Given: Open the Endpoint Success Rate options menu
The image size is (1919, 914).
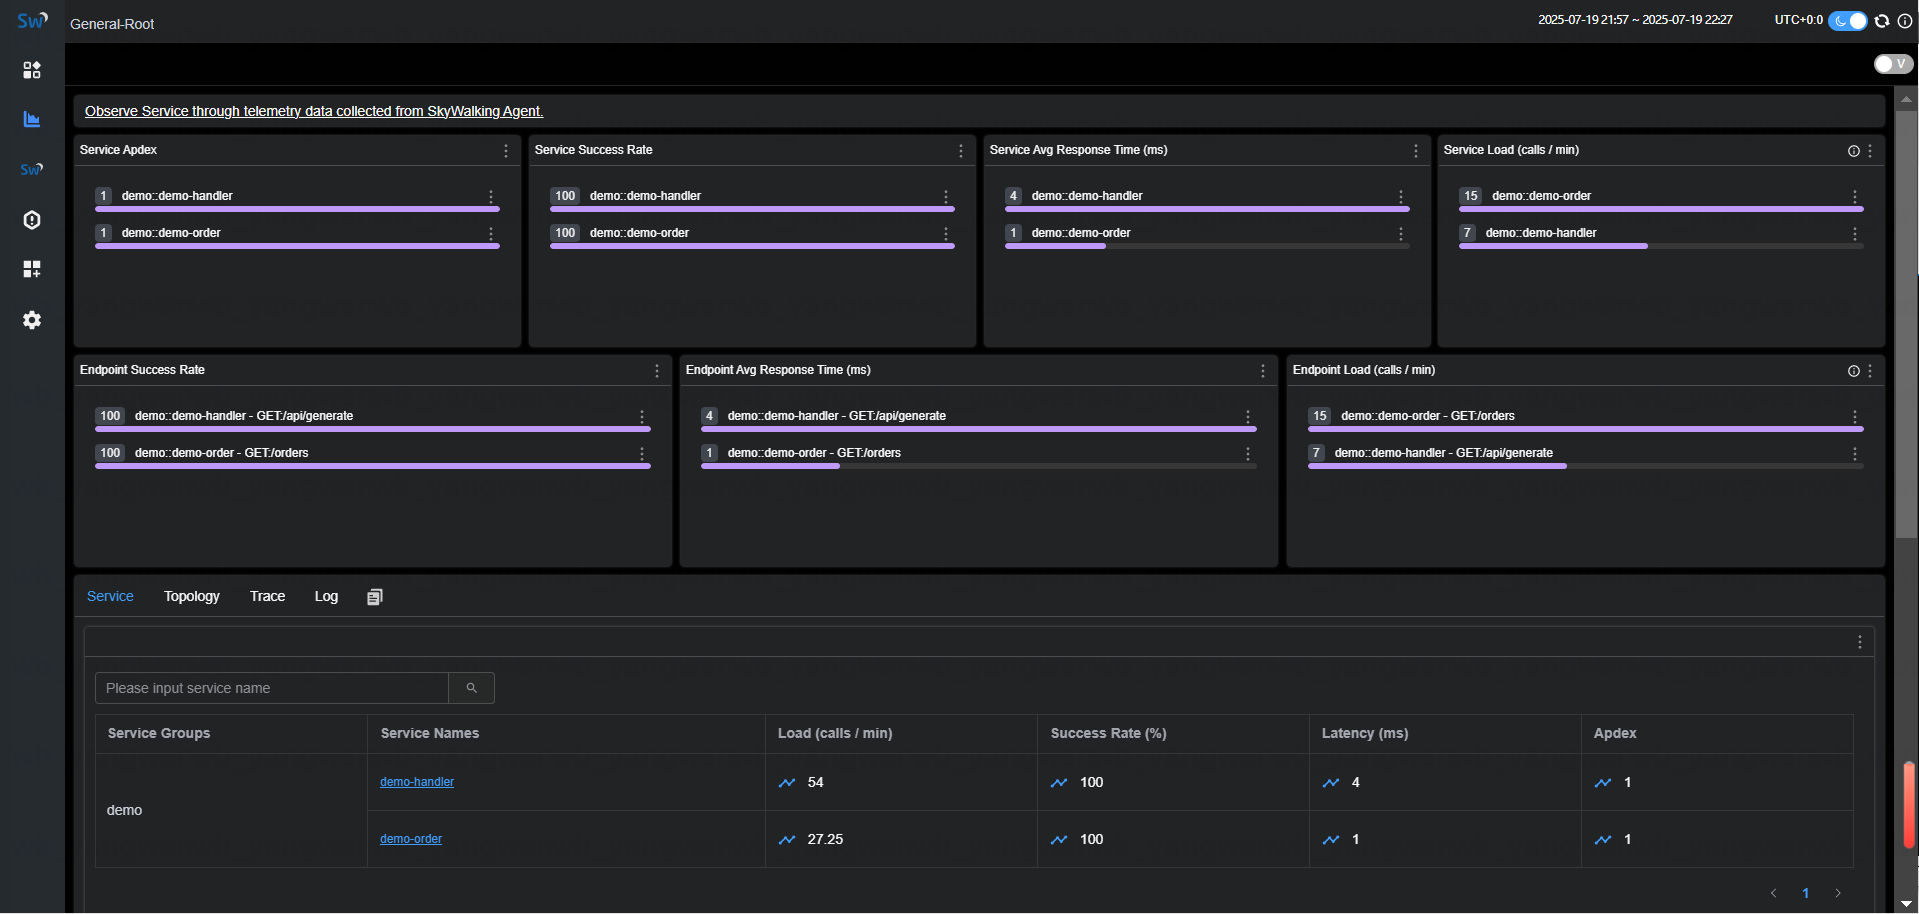Looking at the screenshot, I should 657,371.
